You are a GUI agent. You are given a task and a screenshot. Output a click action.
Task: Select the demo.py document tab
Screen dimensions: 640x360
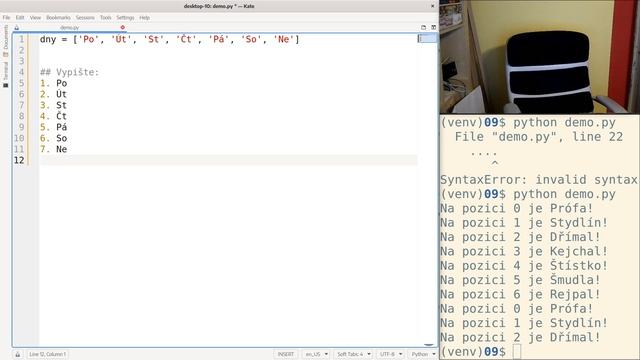pyautogui.click(x=69, y=27)
